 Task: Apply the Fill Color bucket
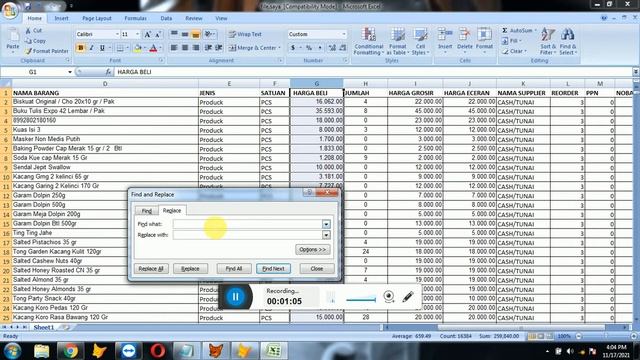138,48
